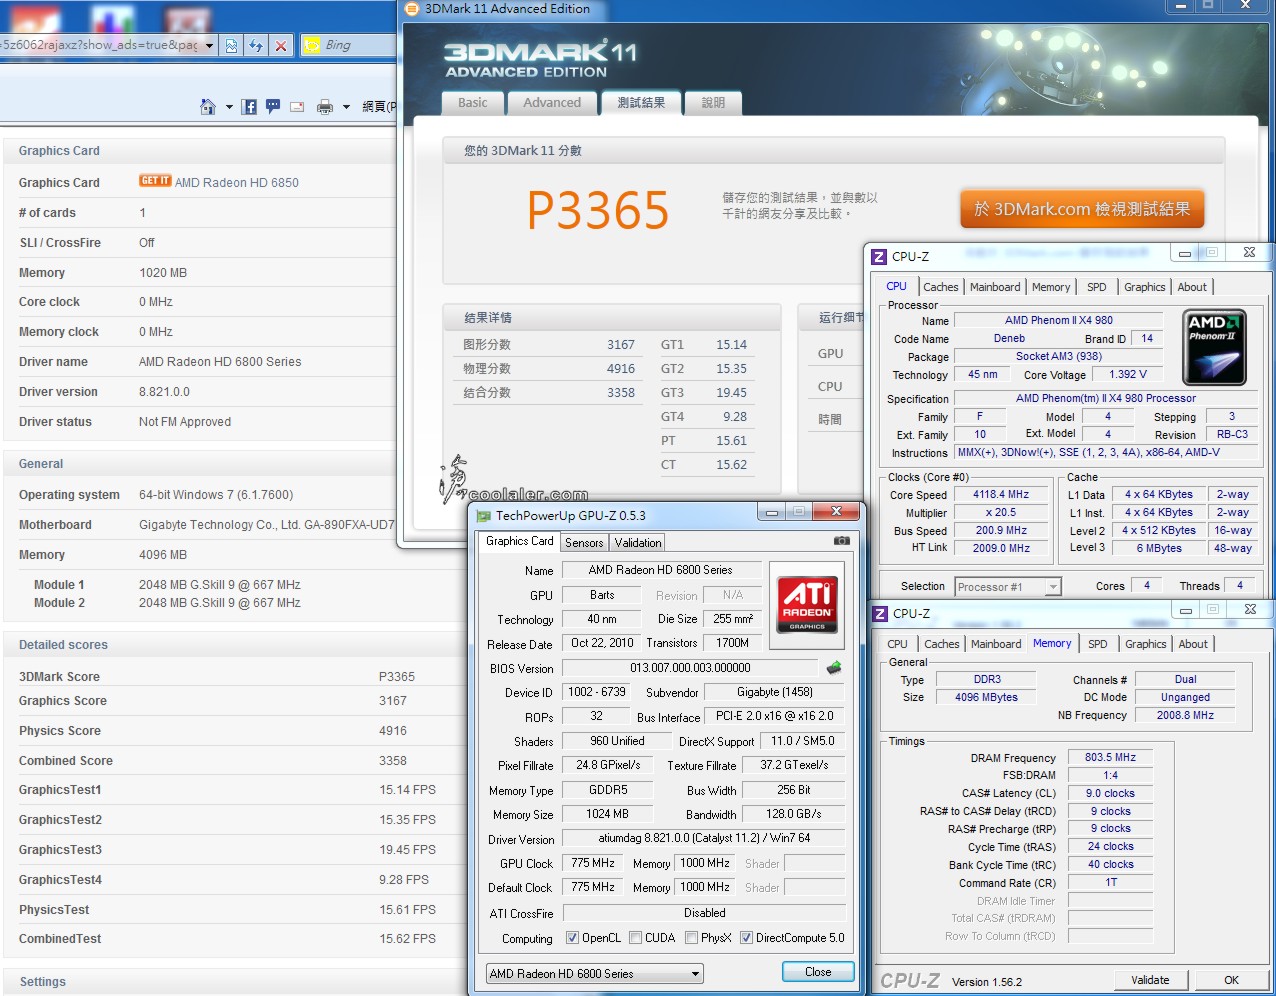Toggle the PhysX checkbox in GPU-Z

point(691,938)
